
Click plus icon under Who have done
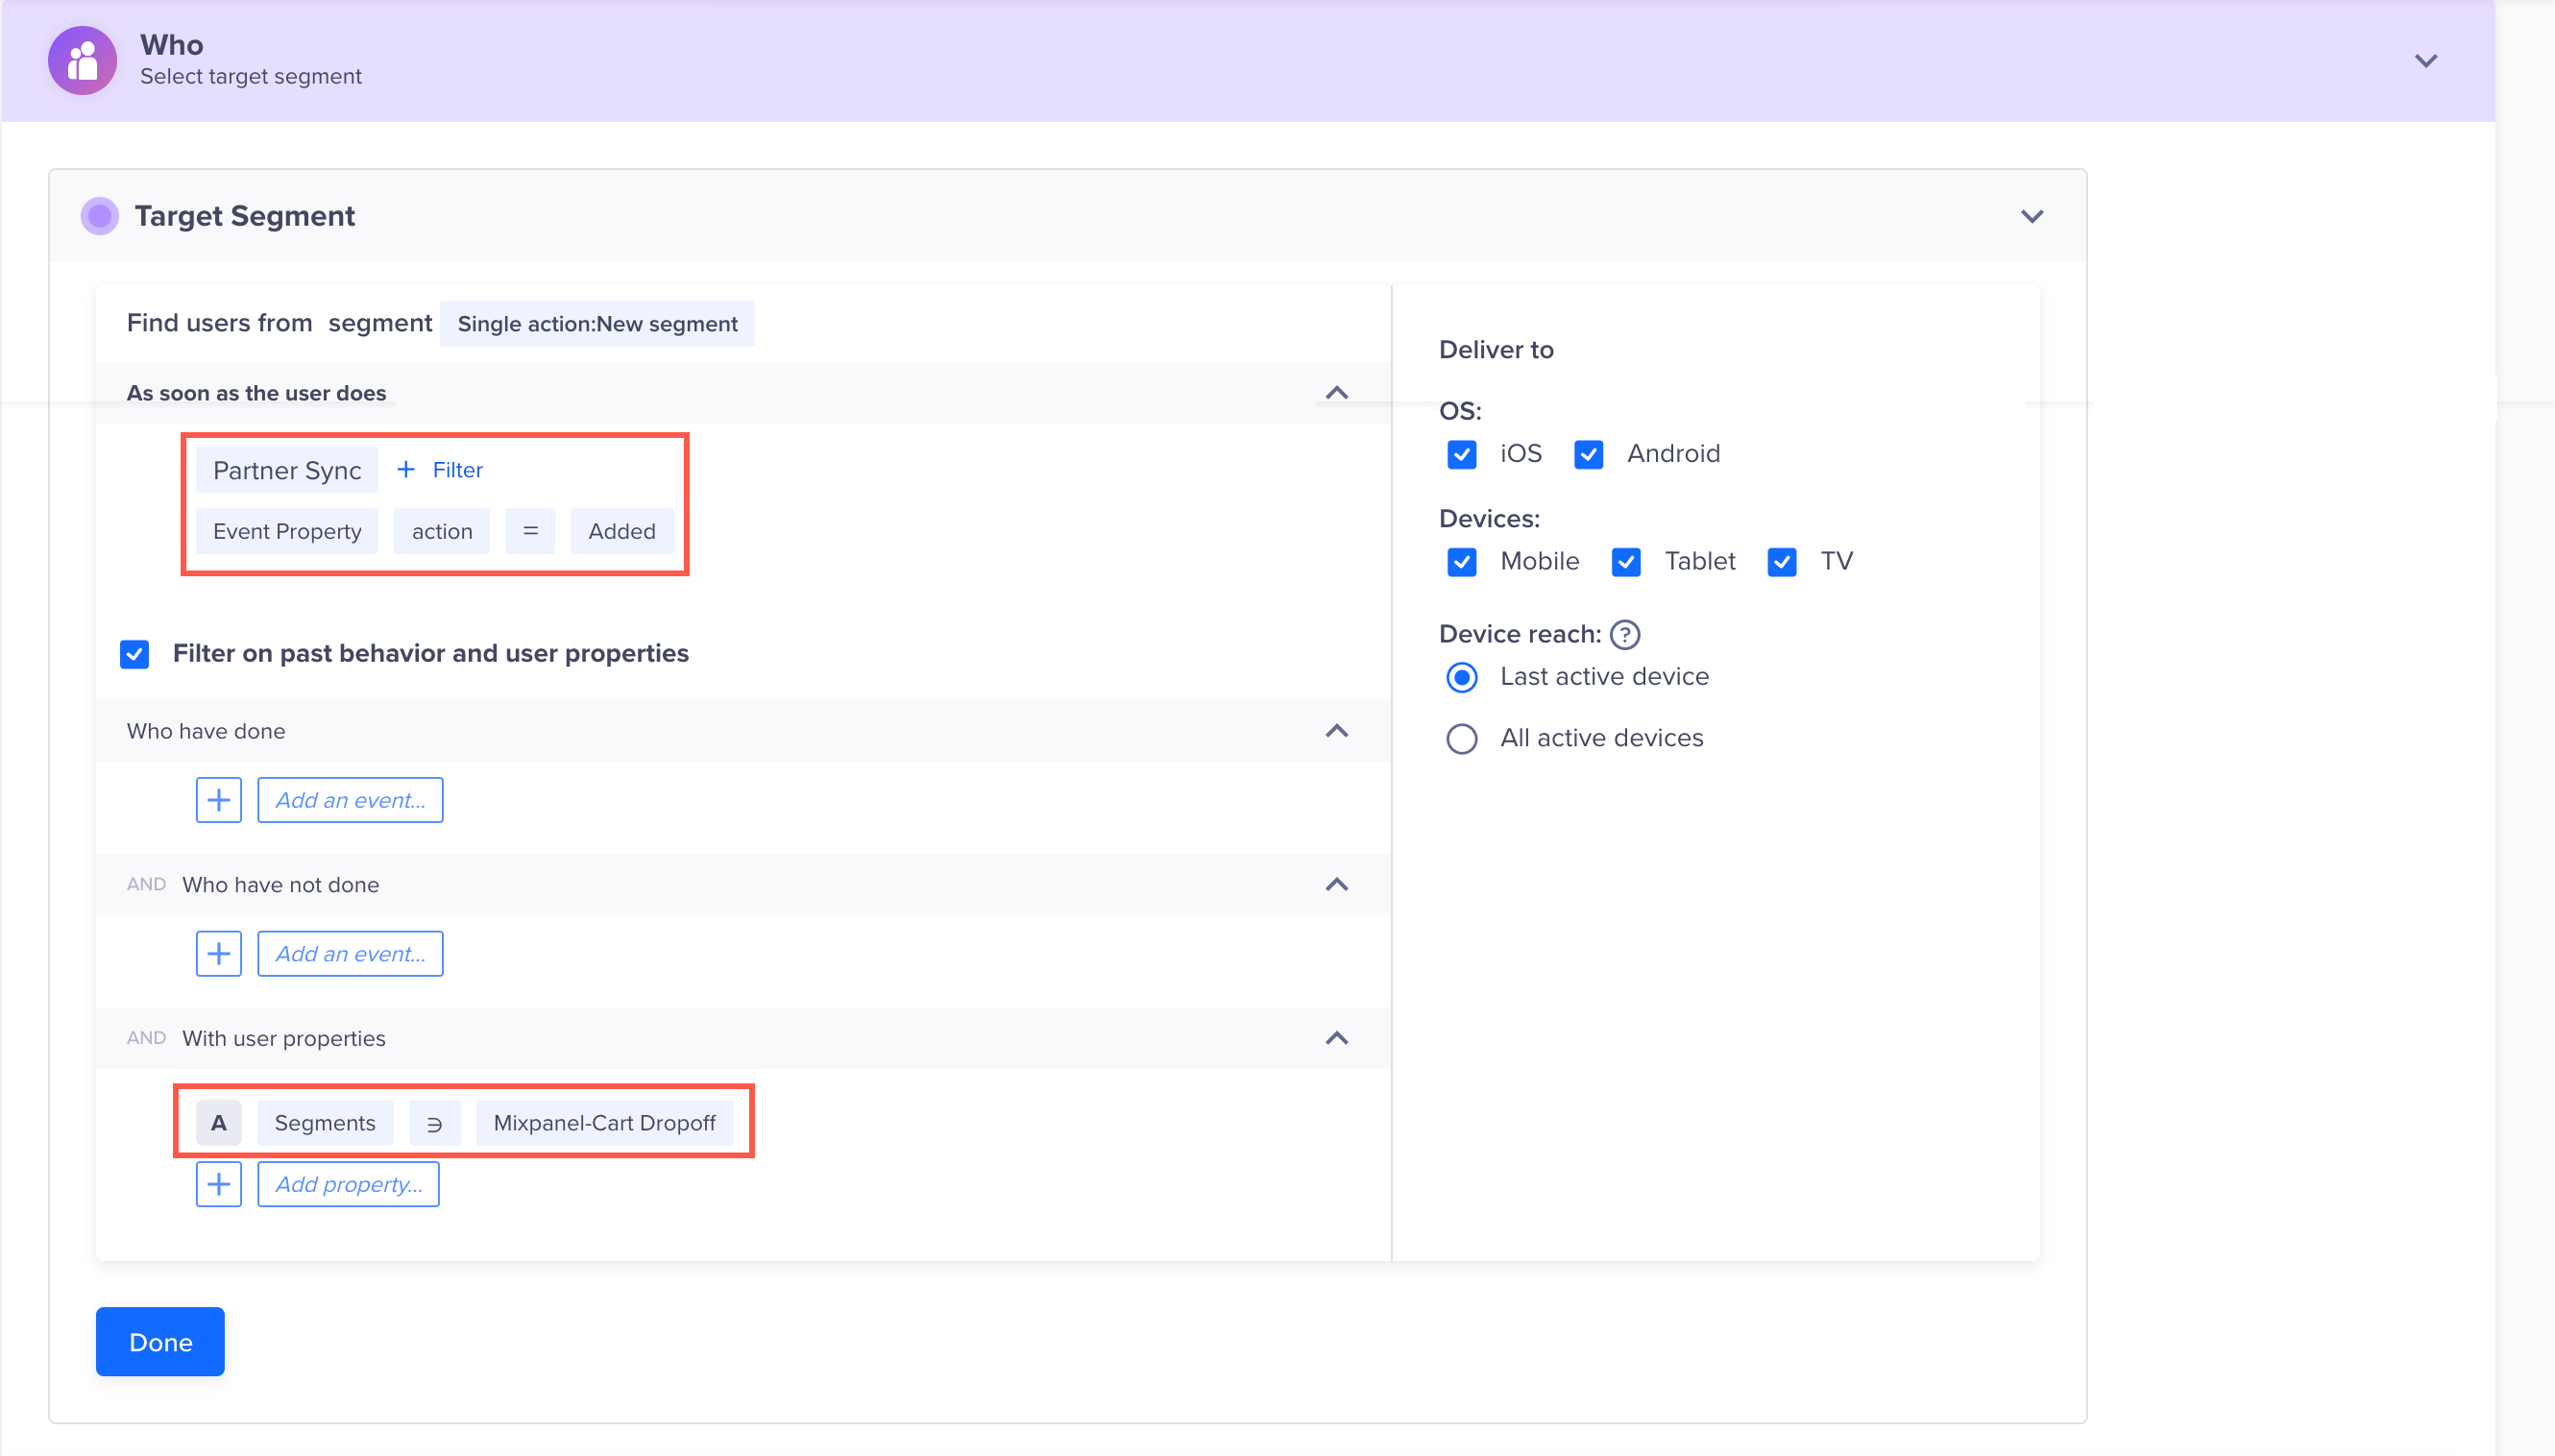[x=218, y=800]
